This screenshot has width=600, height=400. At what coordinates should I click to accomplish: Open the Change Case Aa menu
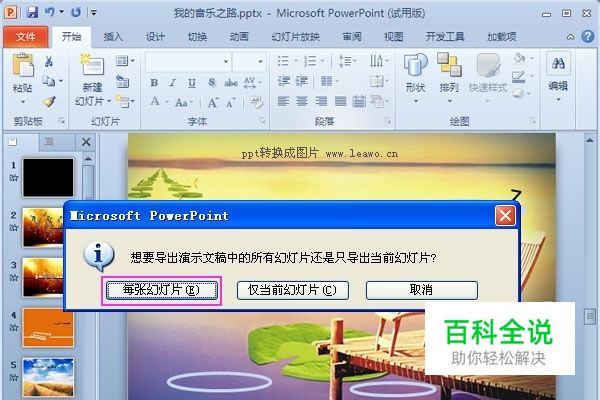click(x=184, y=102)
